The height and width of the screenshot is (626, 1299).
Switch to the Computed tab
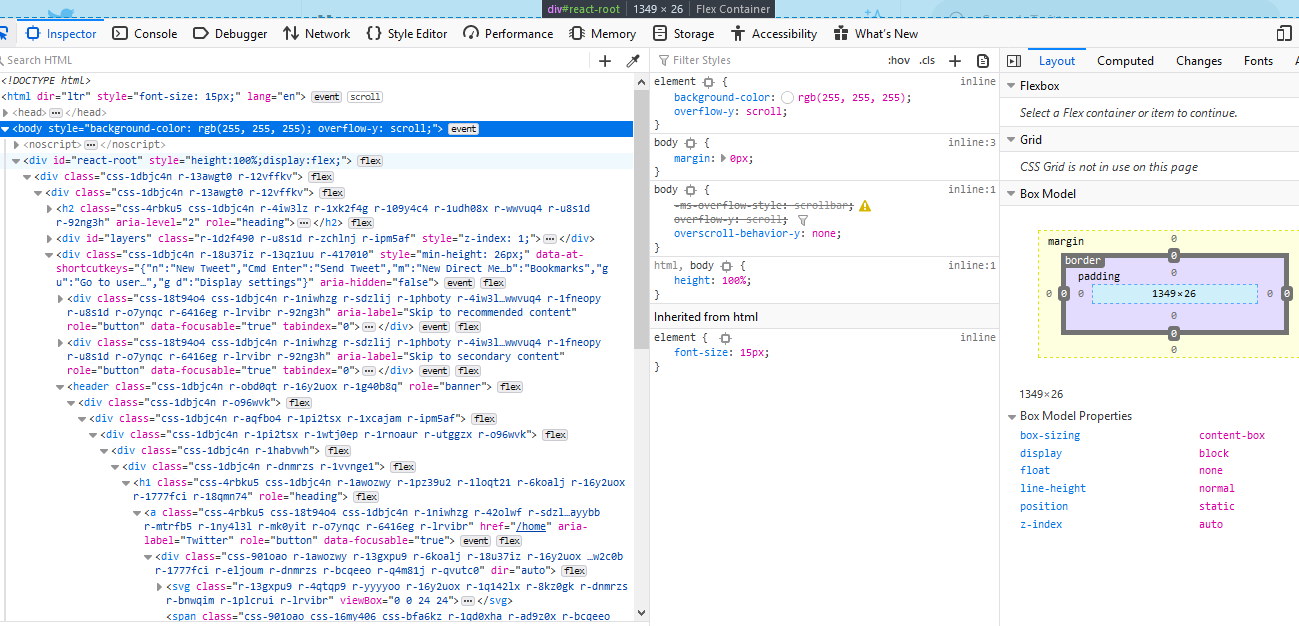pyautogui.click(x=1124, y=60)
